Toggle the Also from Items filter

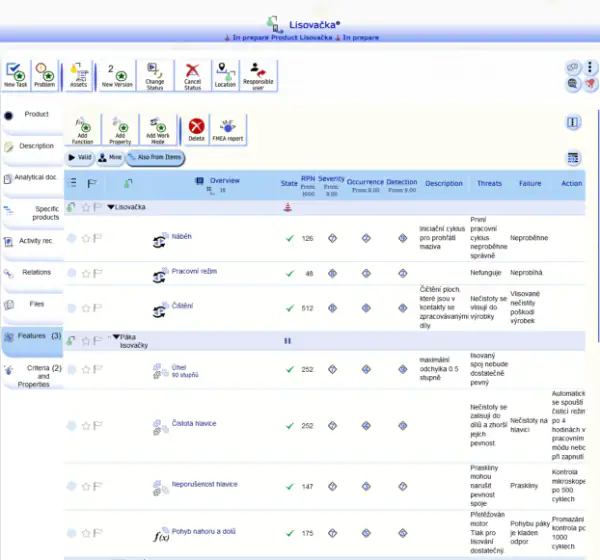[154, 158]
